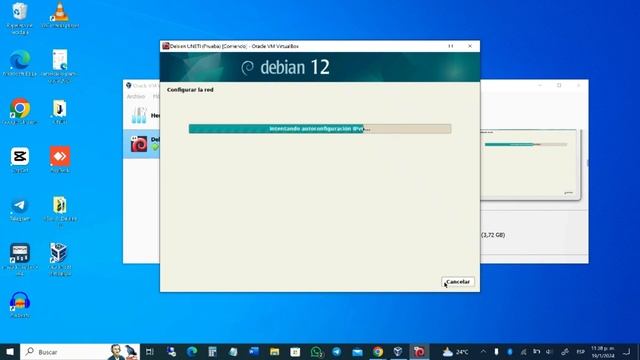The height and width of the screenshot is (360, 640).
Task: Cancel the network autoconfiguration
Action: pyautogui.click(x=458, y=282)
